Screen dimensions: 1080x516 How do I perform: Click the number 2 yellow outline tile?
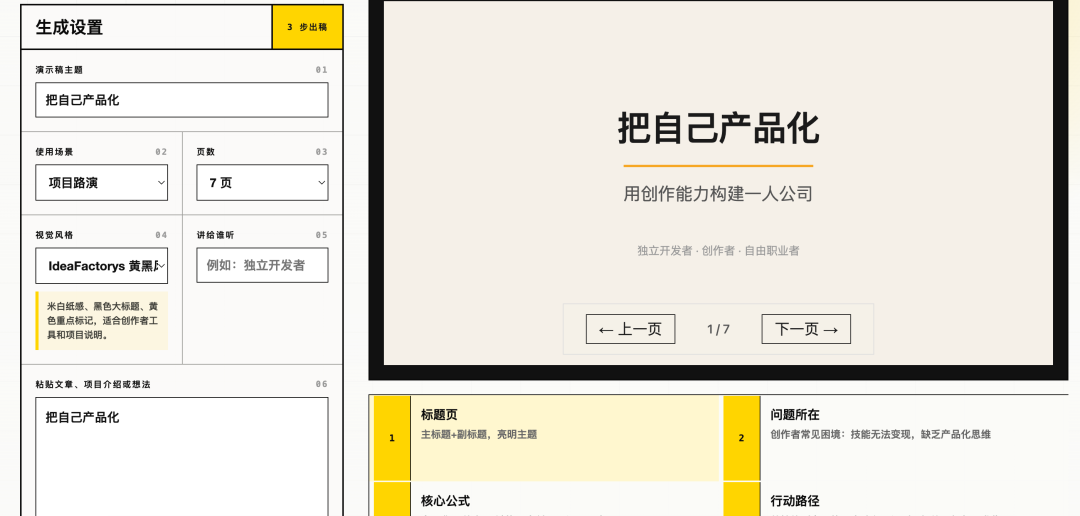tap(741, 438)
